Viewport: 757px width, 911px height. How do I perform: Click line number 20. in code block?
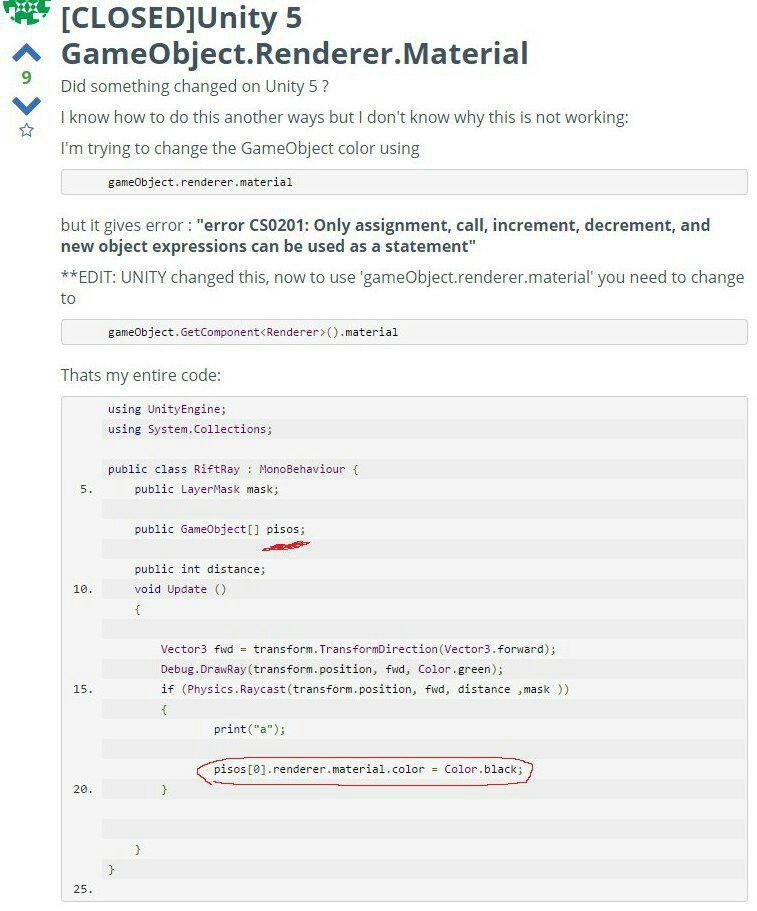83,789
